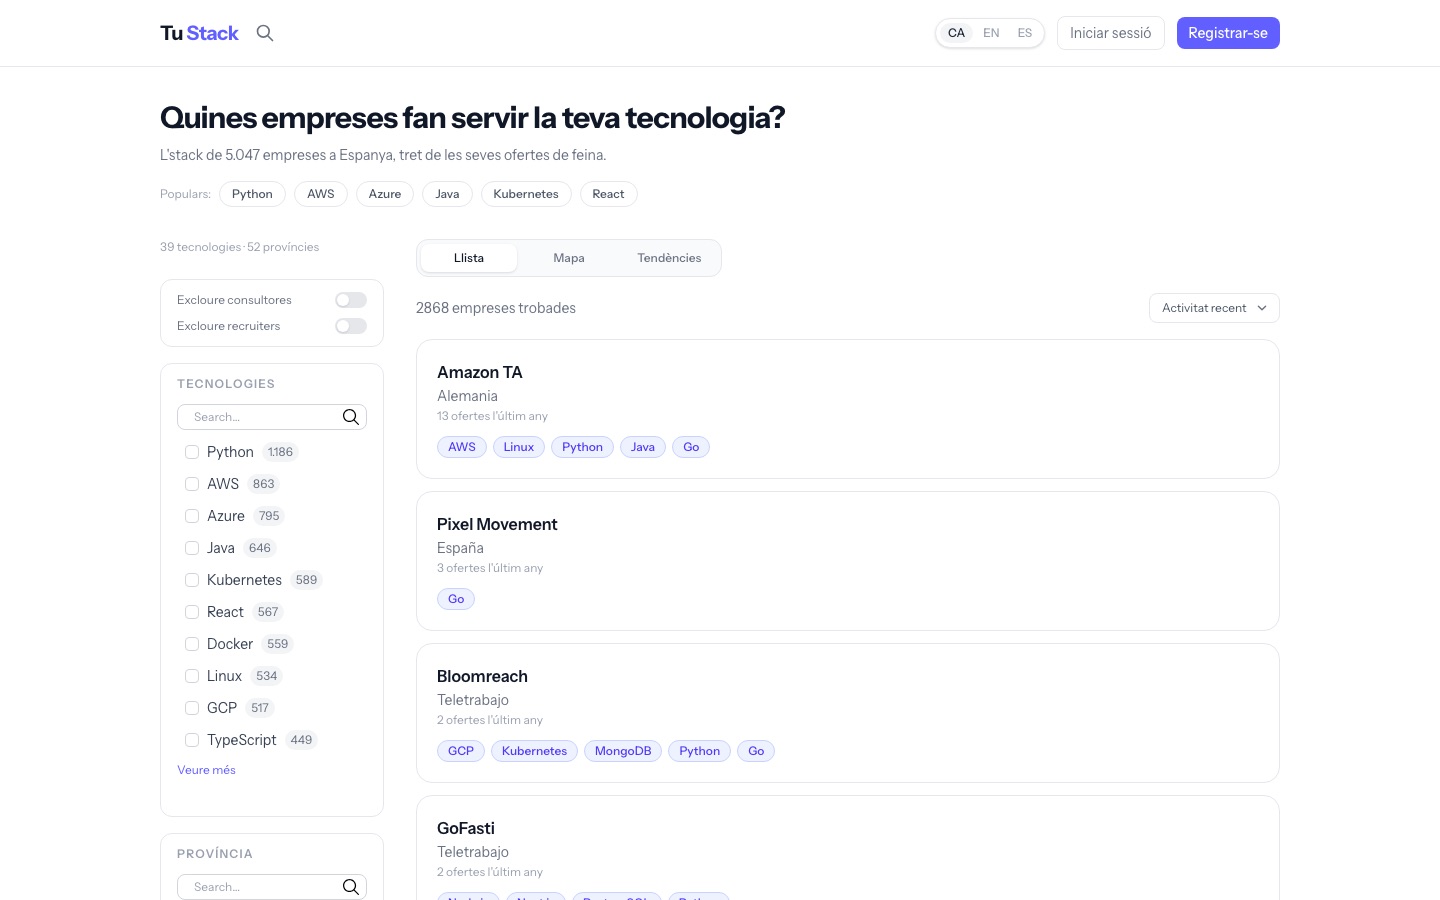Click the TuStack logo
This screenshot has width=1440, height=900.
click(x=199, y=33)
